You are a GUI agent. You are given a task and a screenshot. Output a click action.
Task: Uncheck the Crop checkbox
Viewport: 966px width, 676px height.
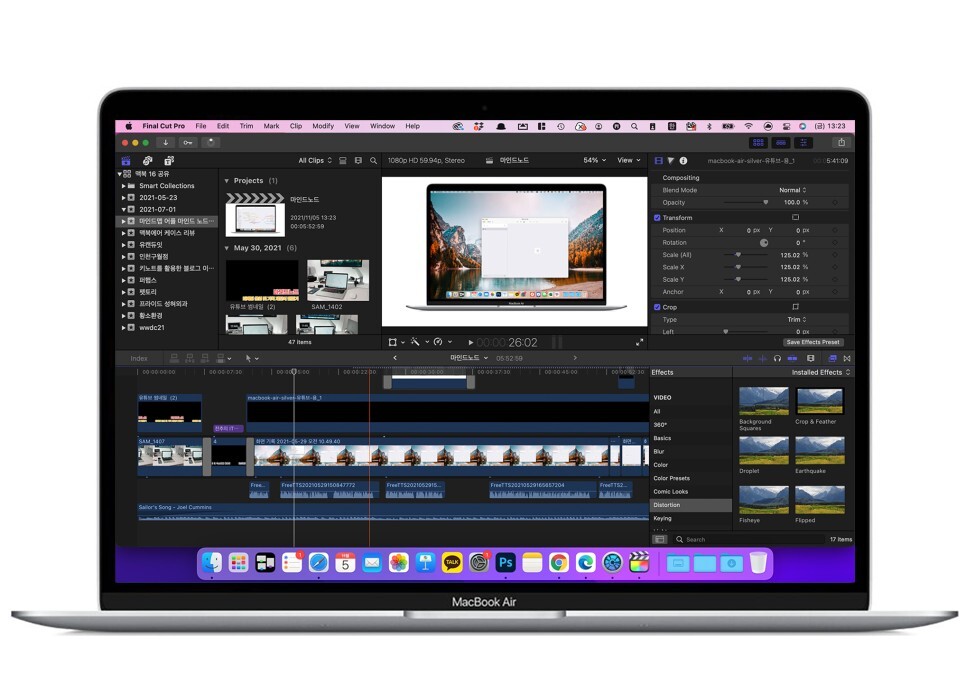(x=657, y=307)
